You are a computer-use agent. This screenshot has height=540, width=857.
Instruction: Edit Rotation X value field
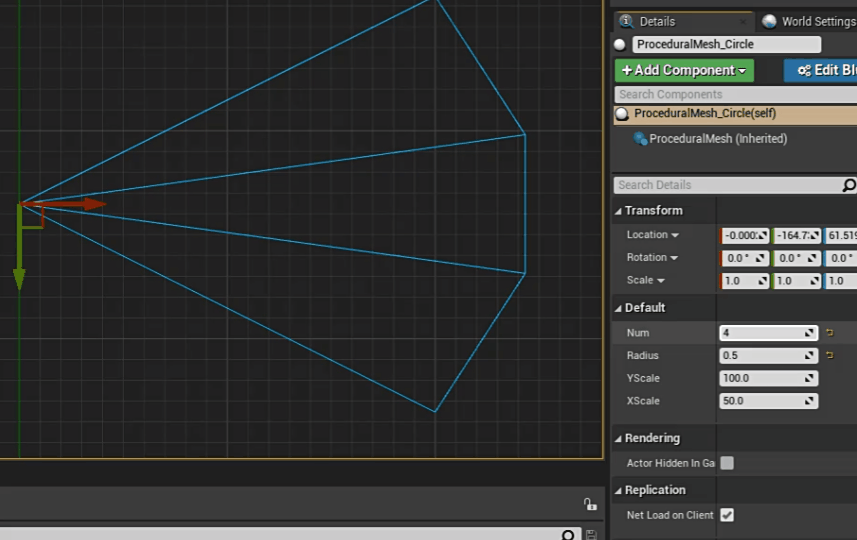tap(744, 258)
